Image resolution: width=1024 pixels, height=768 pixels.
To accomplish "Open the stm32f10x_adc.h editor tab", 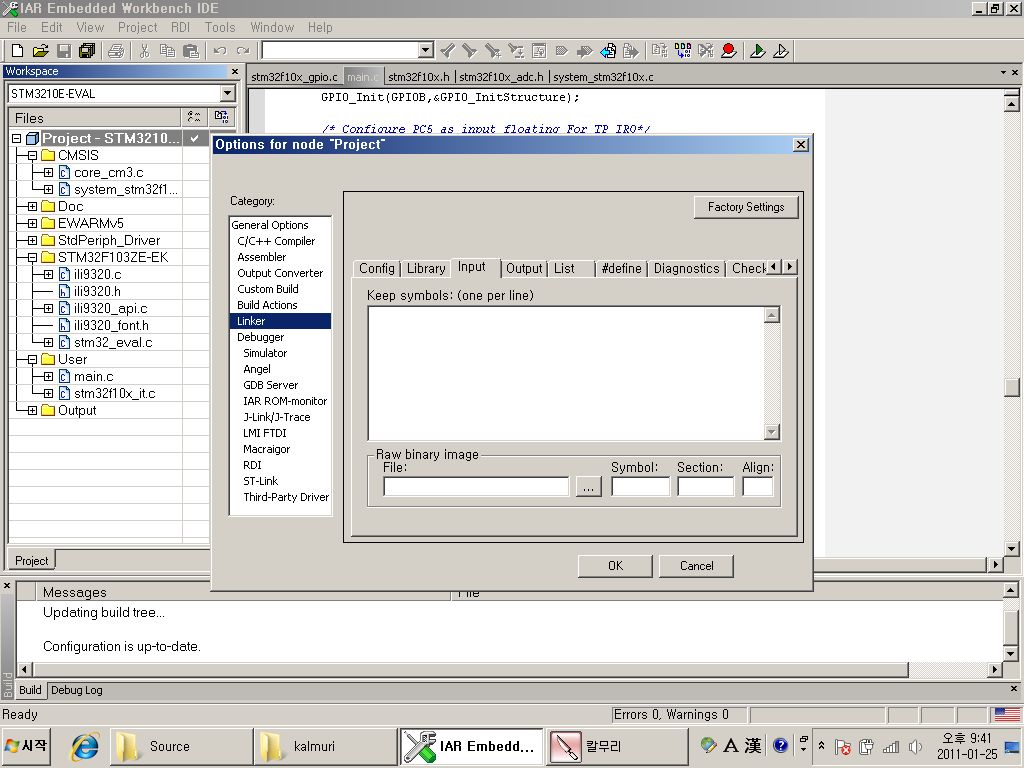I will [502, 76].
